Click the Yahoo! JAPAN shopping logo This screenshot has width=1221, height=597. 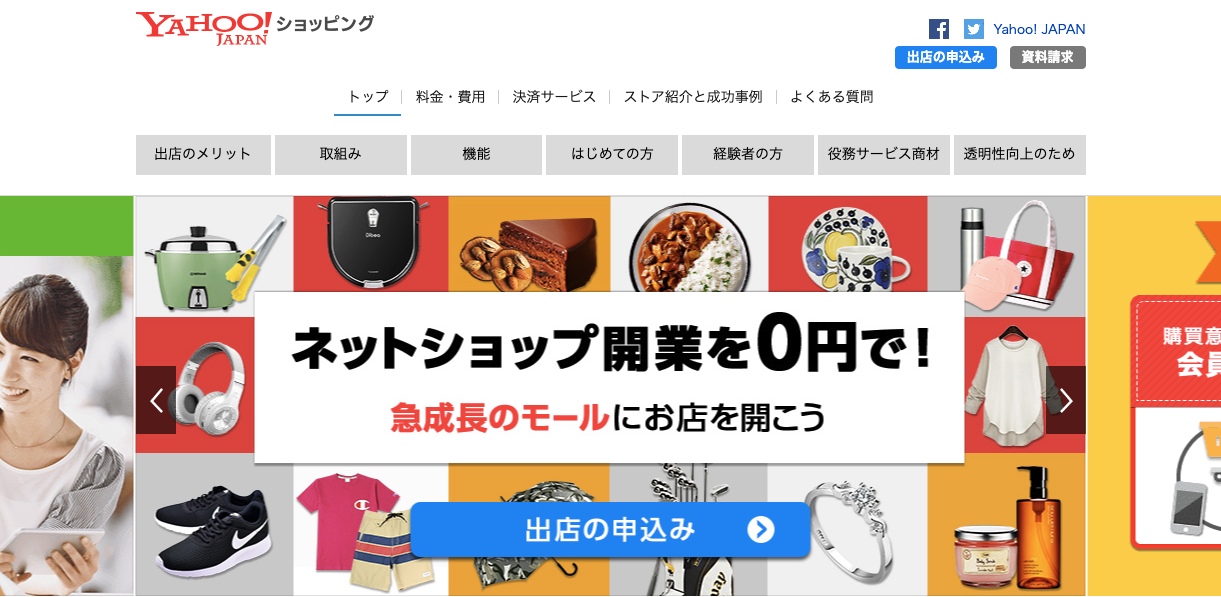pyautogui.click(x=255, y=27)
